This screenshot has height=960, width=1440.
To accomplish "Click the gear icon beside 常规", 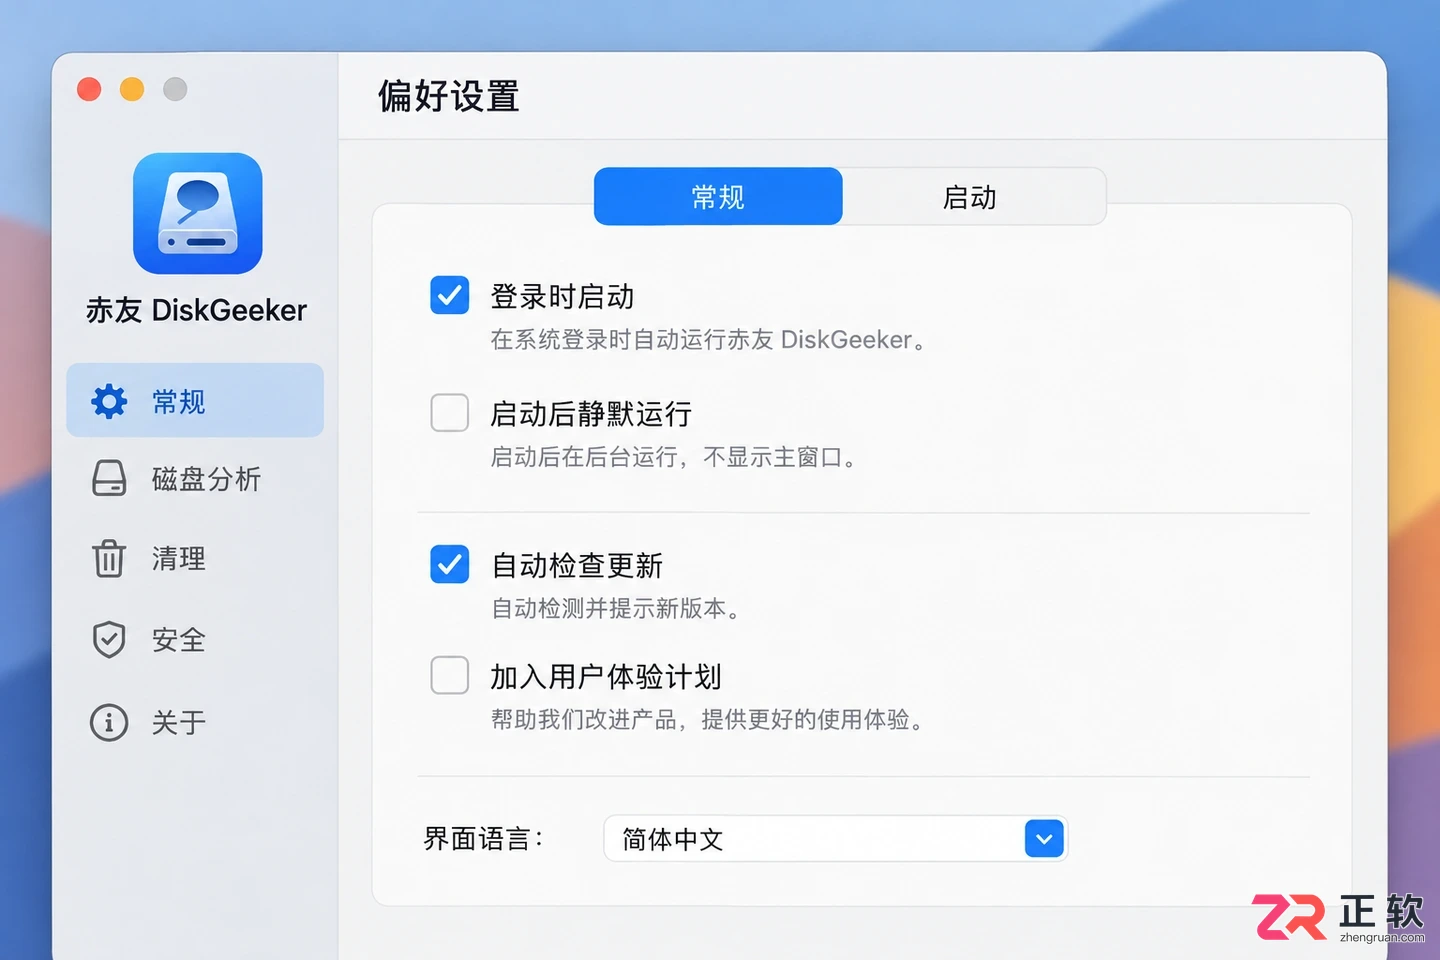I will (x=109, y=401).
